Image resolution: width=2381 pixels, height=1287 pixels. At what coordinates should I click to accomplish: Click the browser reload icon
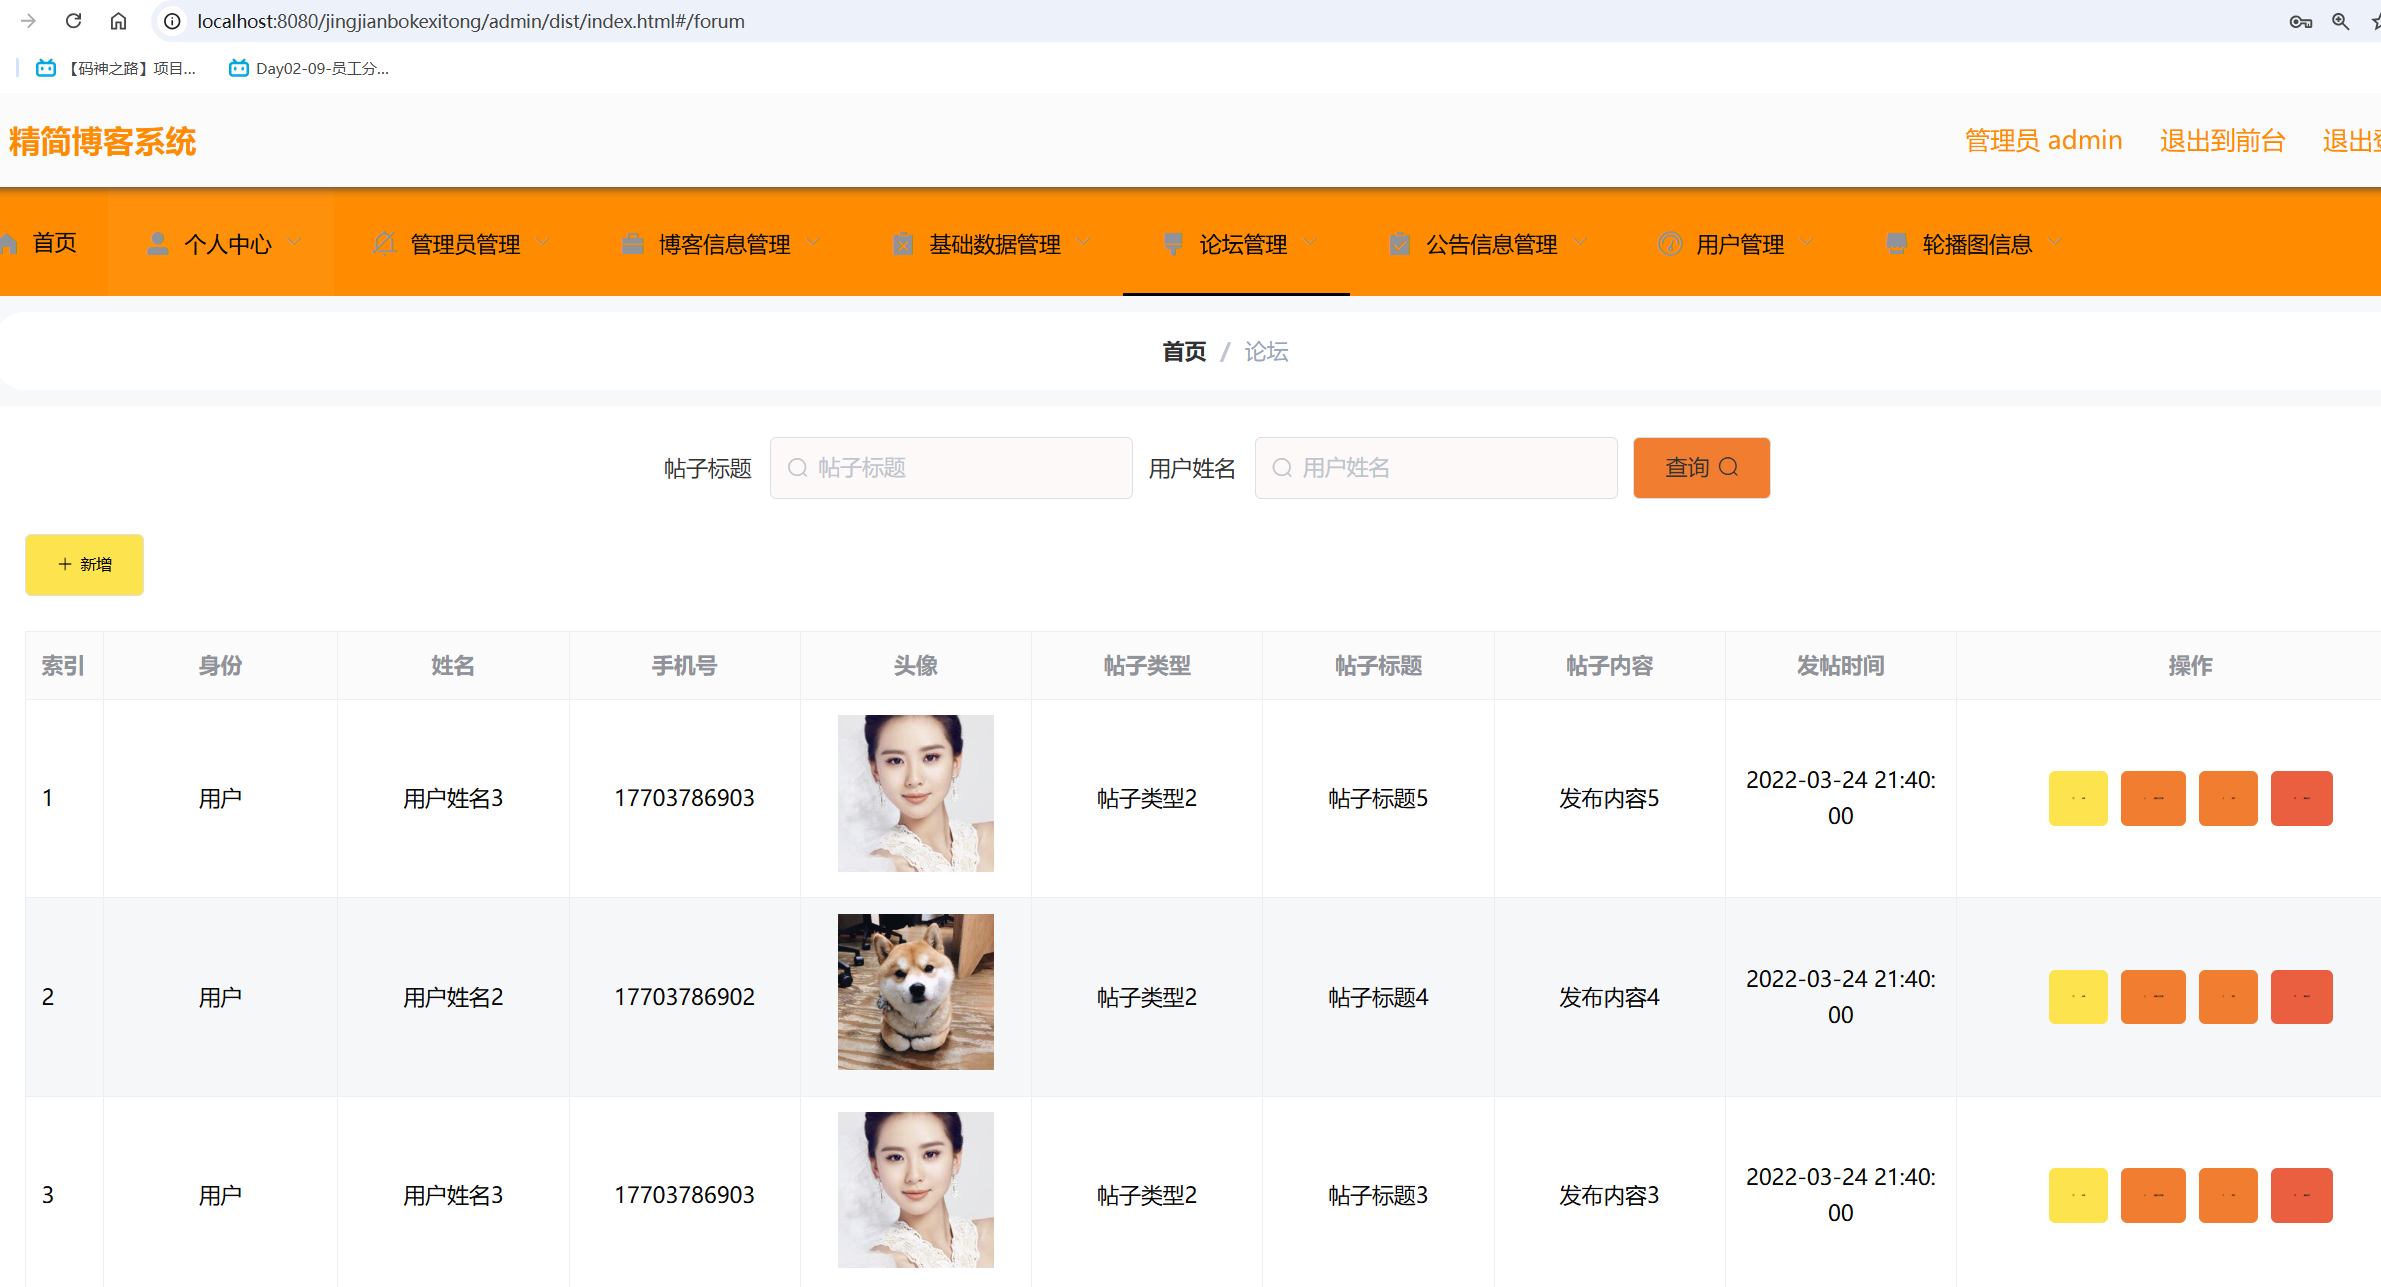tap(73, 21)
